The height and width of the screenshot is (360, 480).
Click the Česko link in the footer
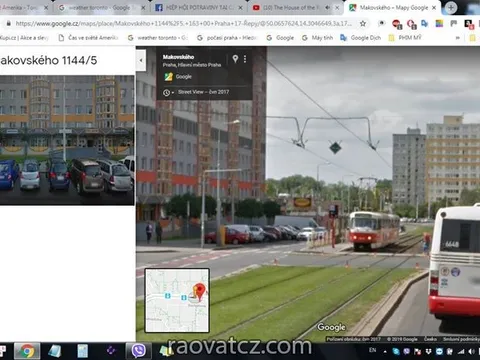430,339
